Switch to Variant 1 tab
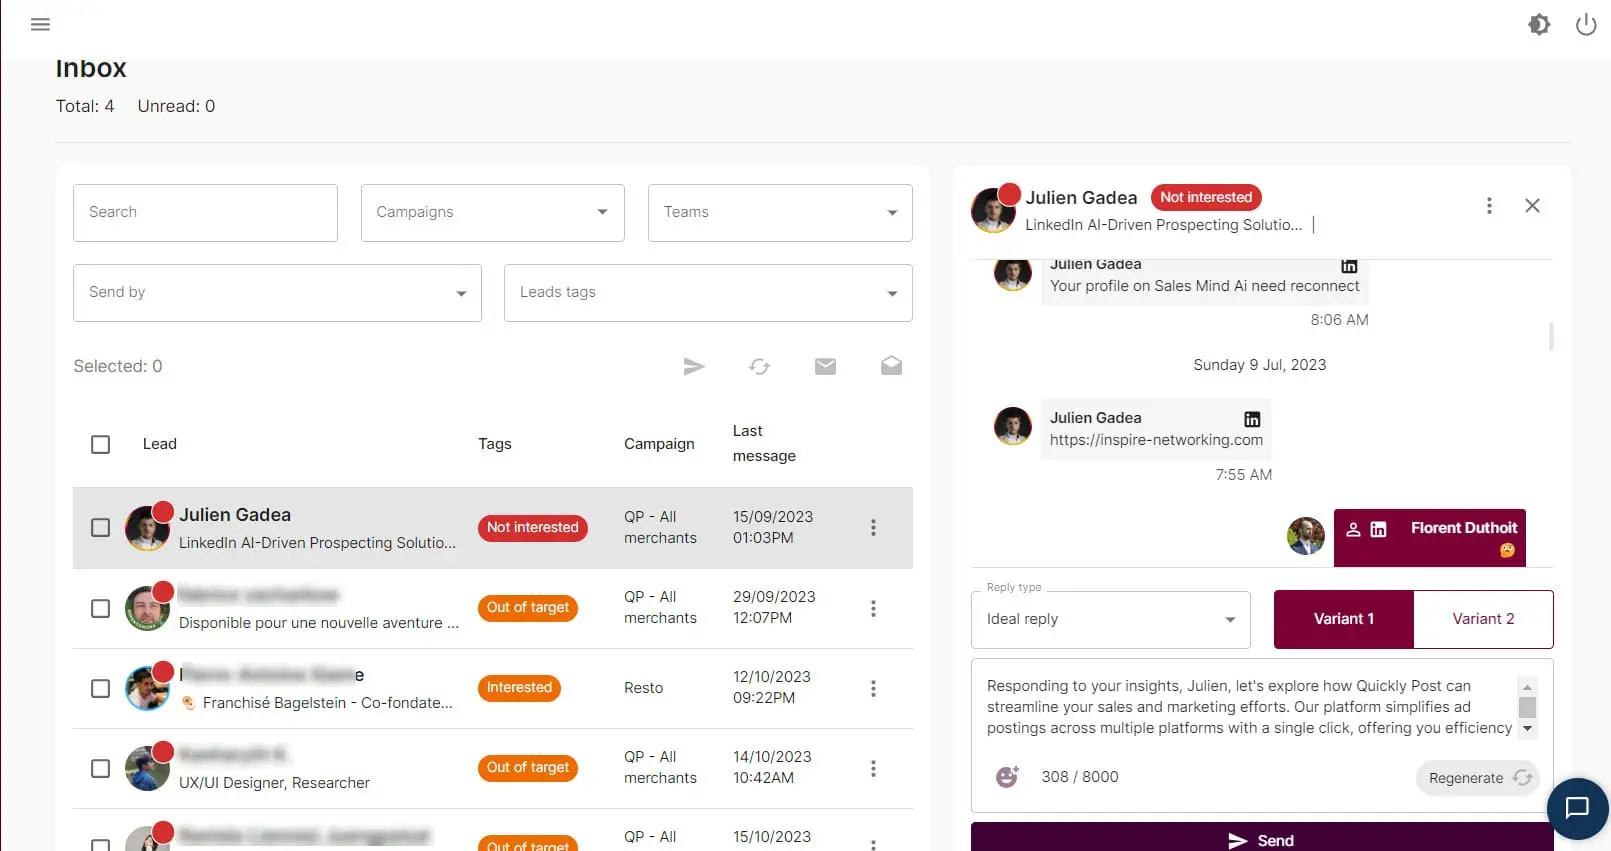This screenshot has height=851, width=1611. [1344, 619]
